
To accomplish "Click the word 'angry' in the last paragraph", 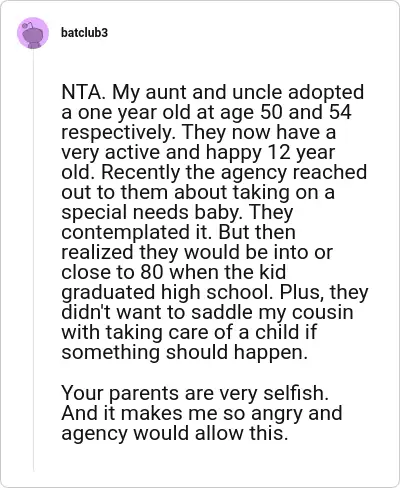I will pyautogui.click(x=277, y=413).
